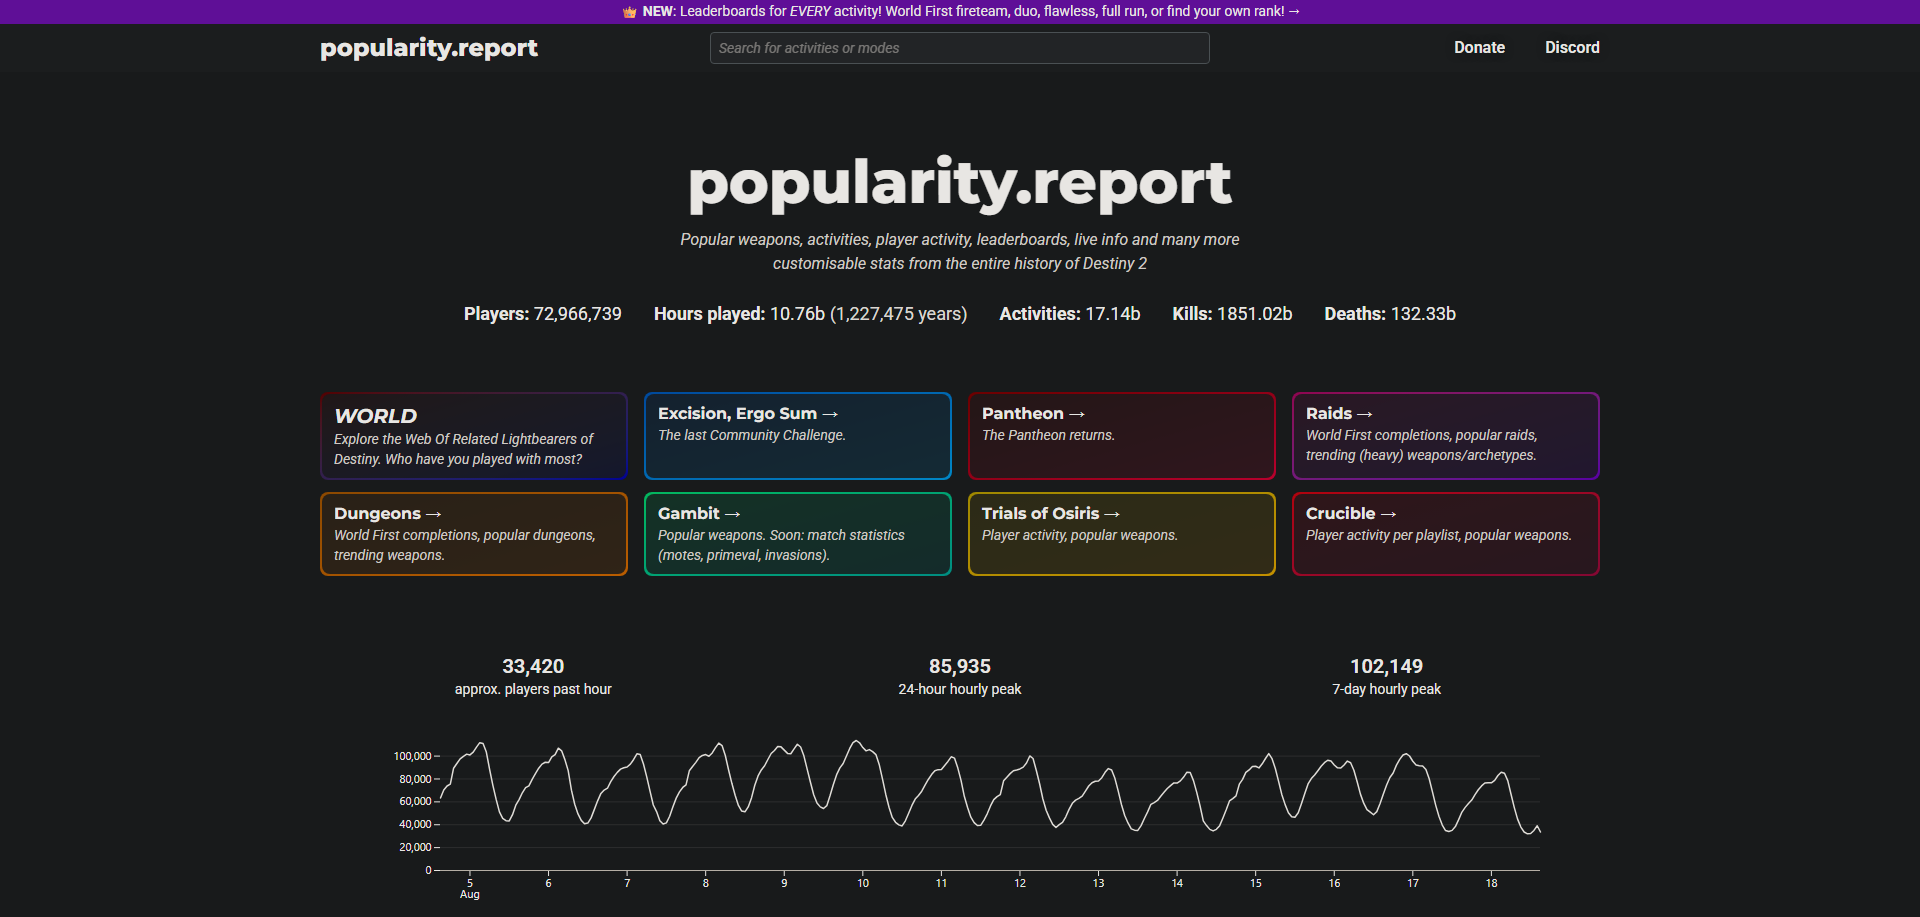Click the Deaths: 132.33b statistic
Screen dimensions: 1920x917
tap(1390, 314)
